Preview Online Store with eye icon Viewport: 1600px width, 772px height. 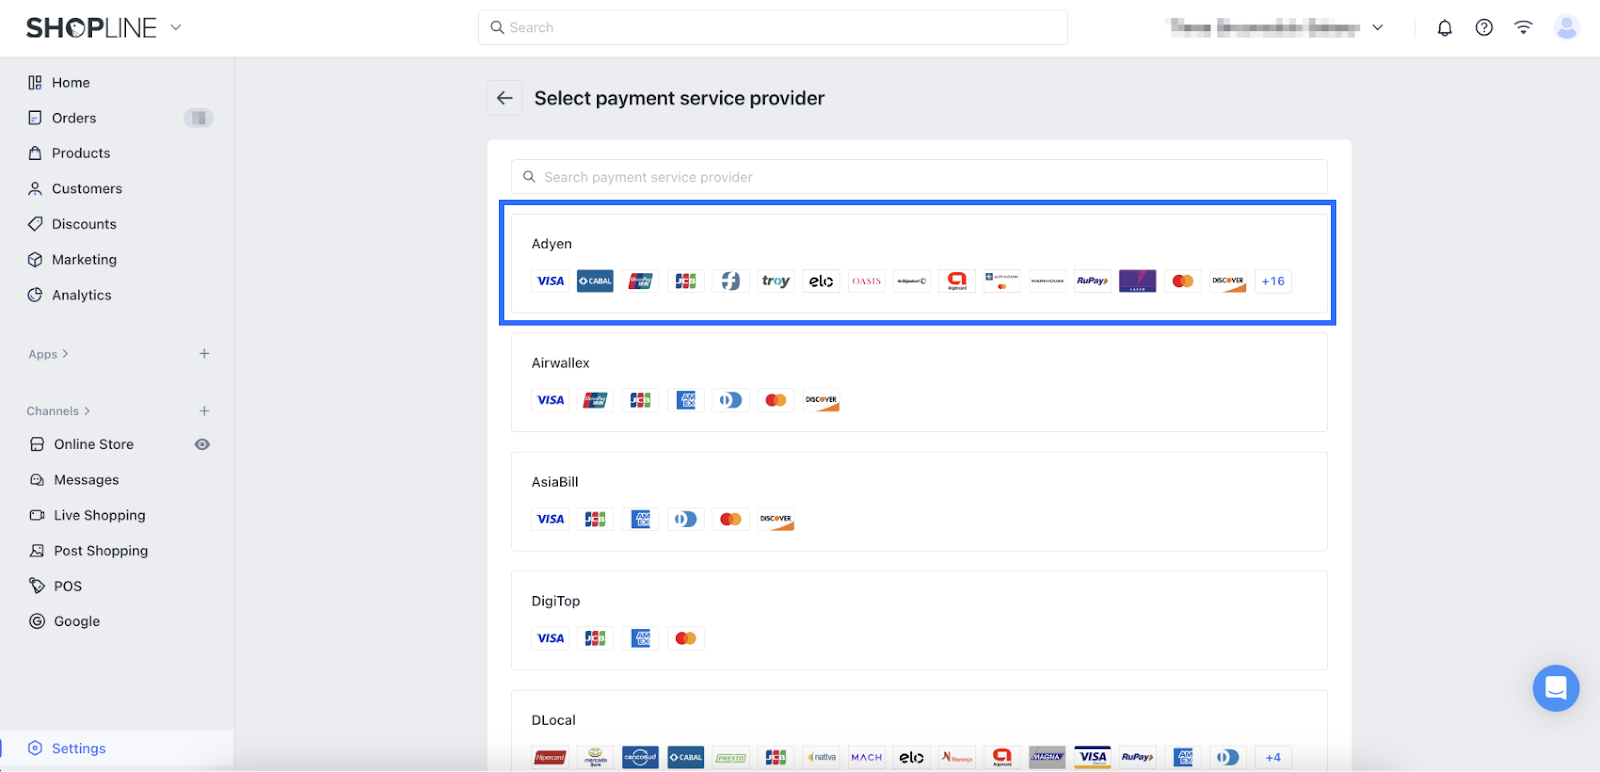click(202, 444)
